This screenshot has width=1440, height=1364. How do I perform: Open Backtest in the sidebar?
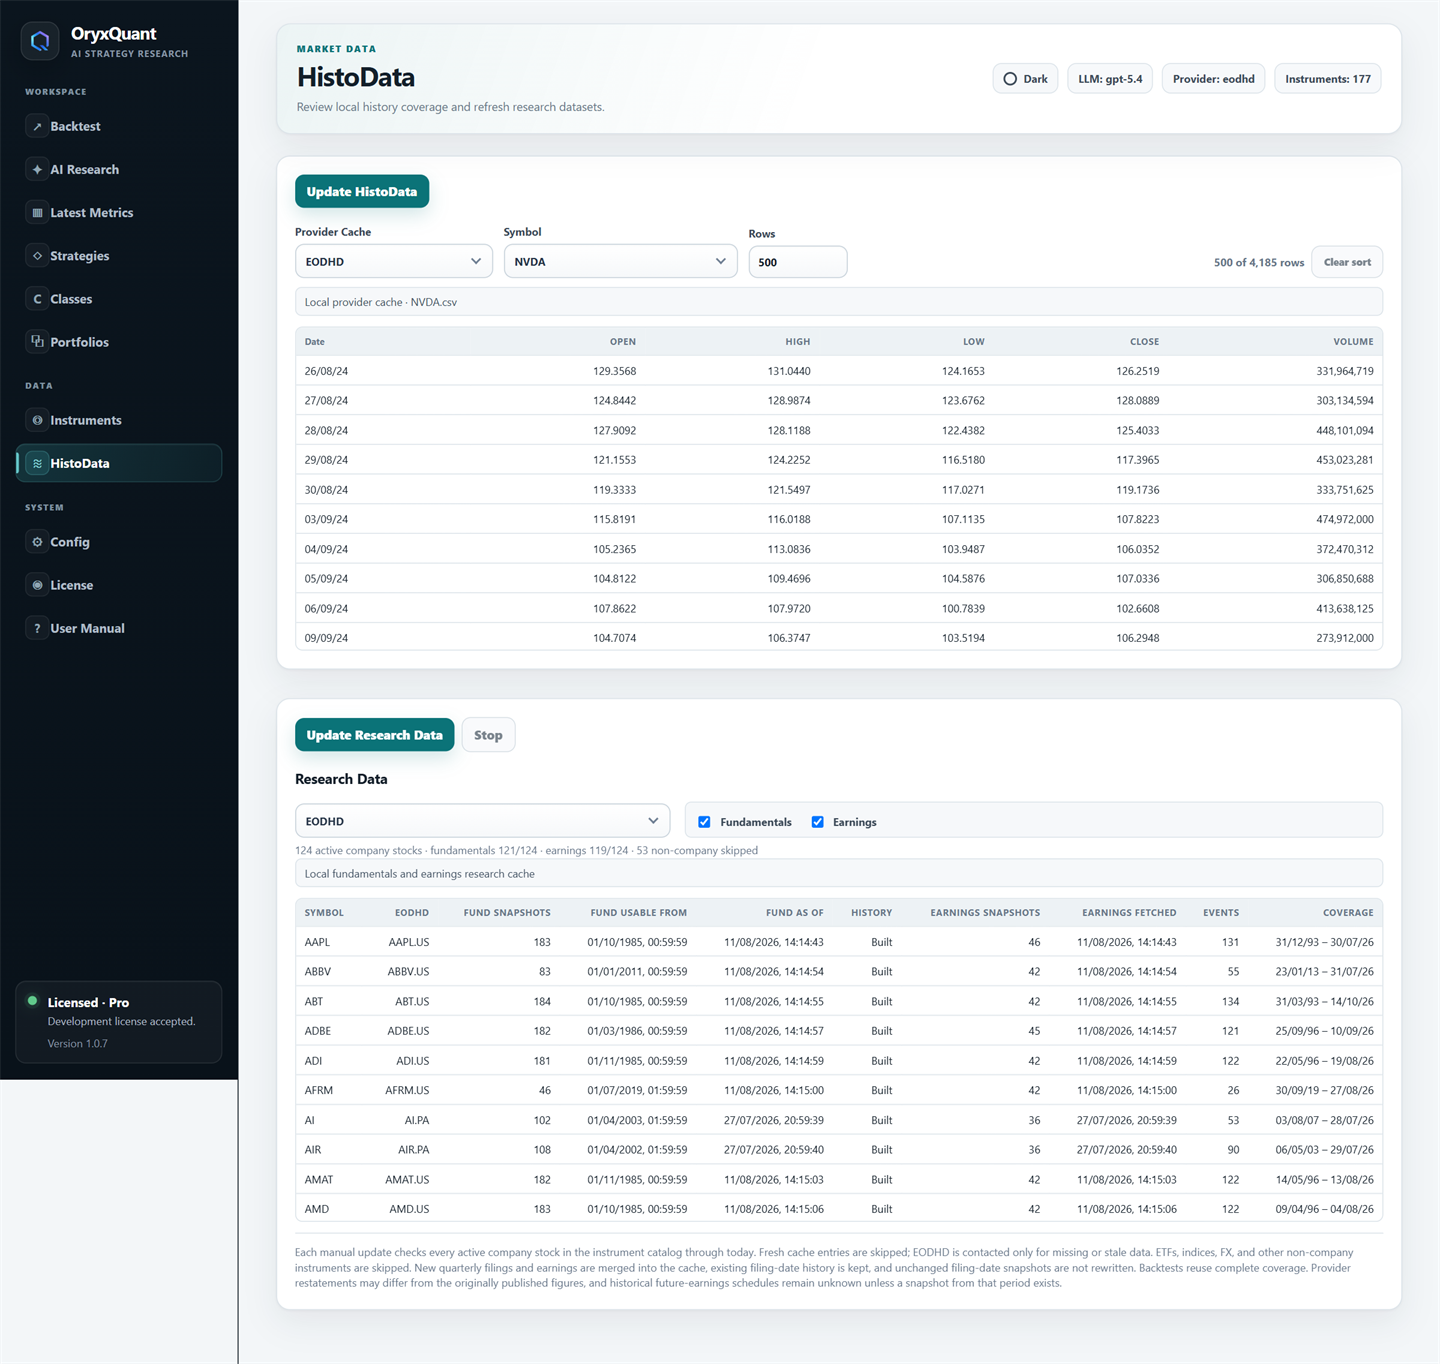pos(119,127)
